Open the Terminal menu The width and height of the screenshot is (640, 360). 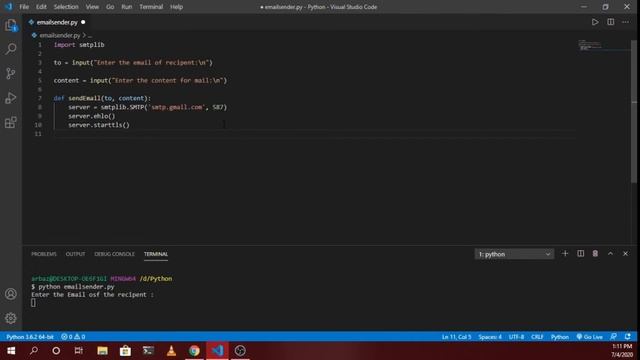[151, 7]
